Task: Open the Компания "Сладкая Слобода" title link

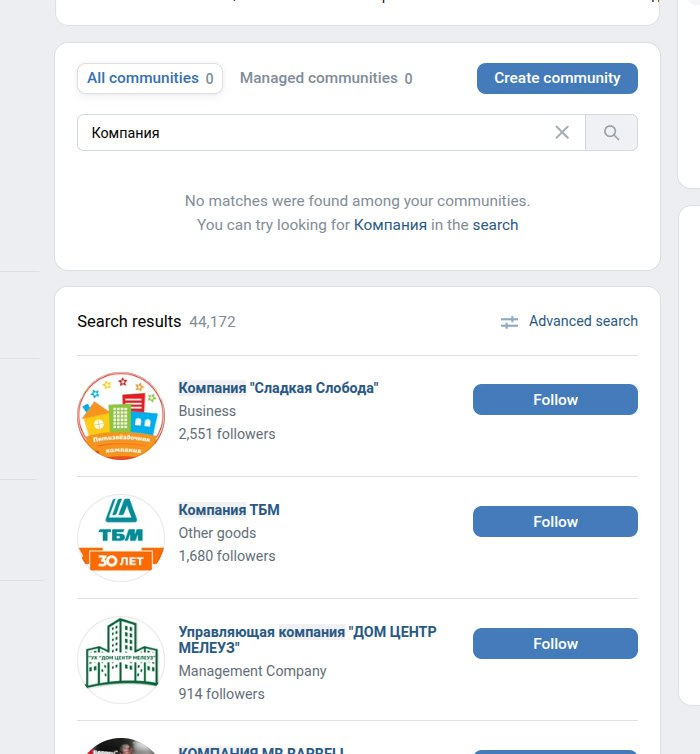Action: (x=278, y=388)
